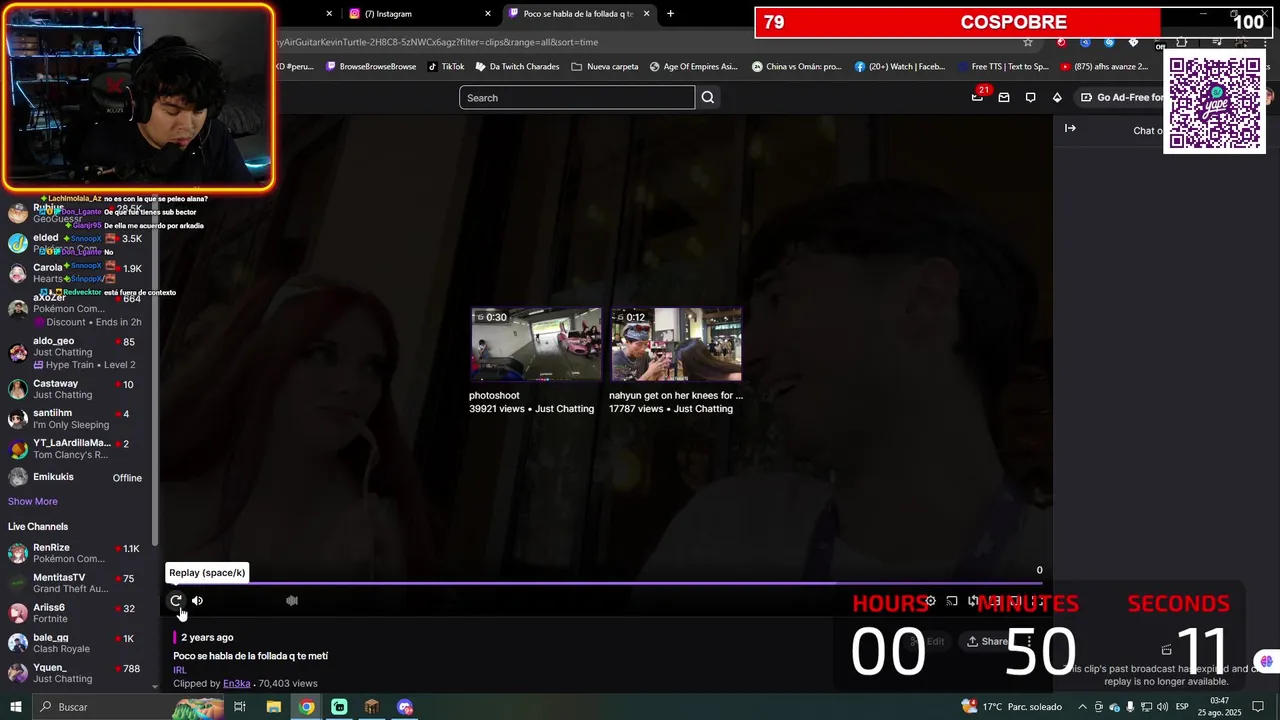
Task: Open the Facebook Watch bookmark
Action: tap(899, 67)
